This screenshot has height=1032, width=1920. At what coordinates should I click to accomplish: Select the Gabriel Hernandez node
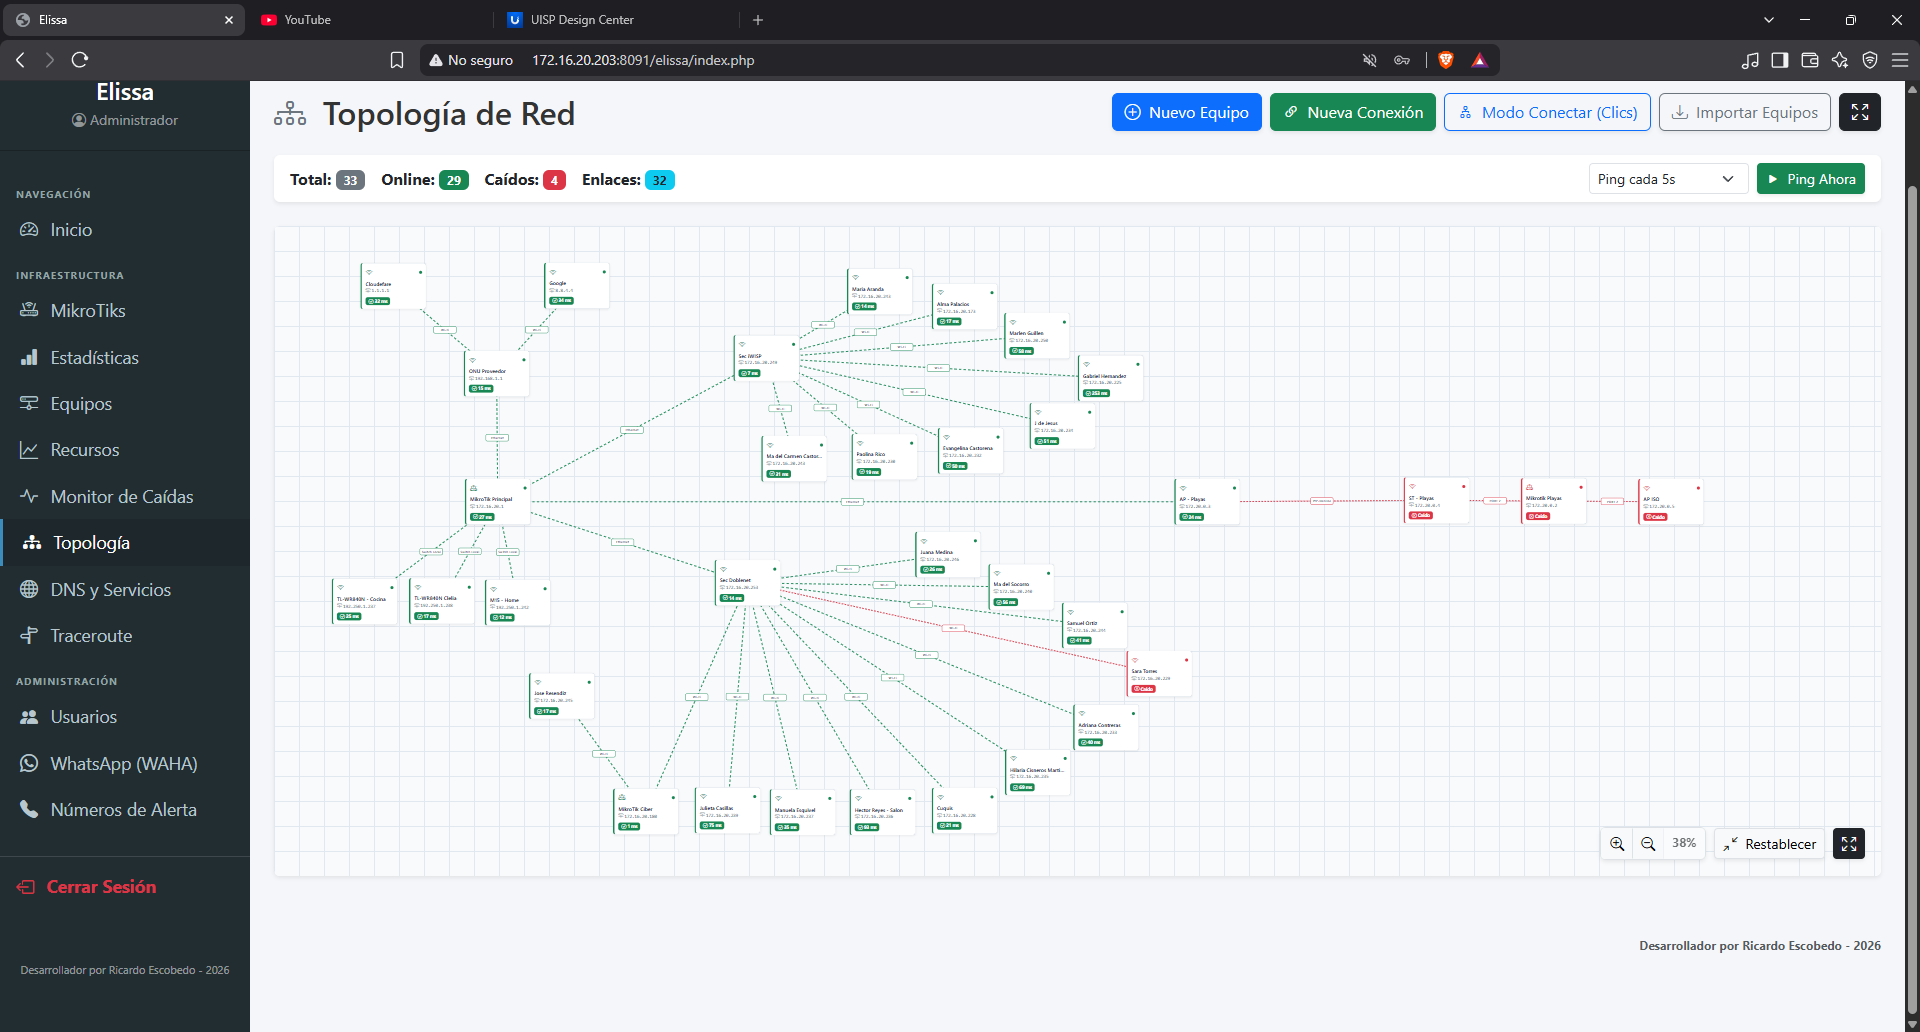click(x=1110, y=378)
